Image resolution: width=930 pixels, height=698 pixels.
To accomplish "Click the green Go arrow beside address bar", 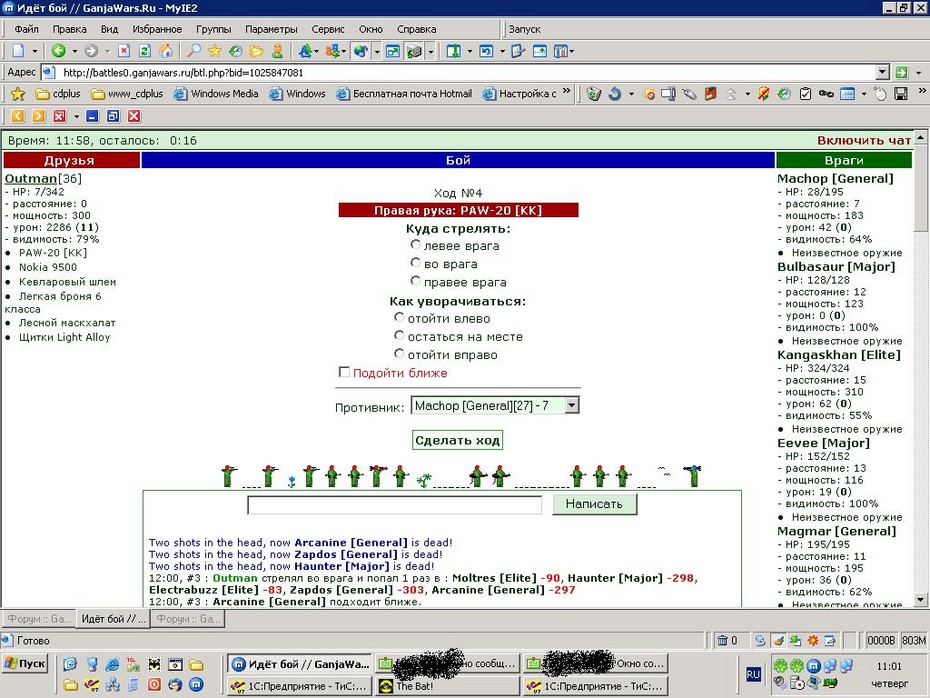I will click(x=902, y=72).
